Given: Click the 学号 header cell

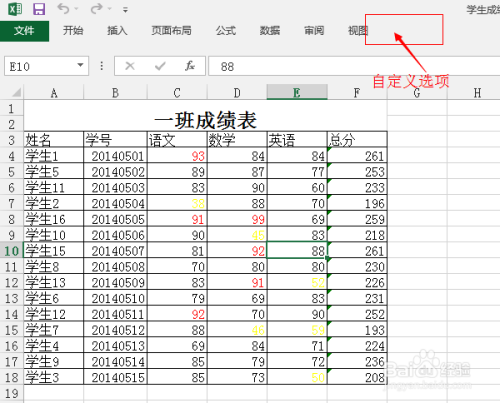Looking at the screenshot, I should tap(115, 140).
